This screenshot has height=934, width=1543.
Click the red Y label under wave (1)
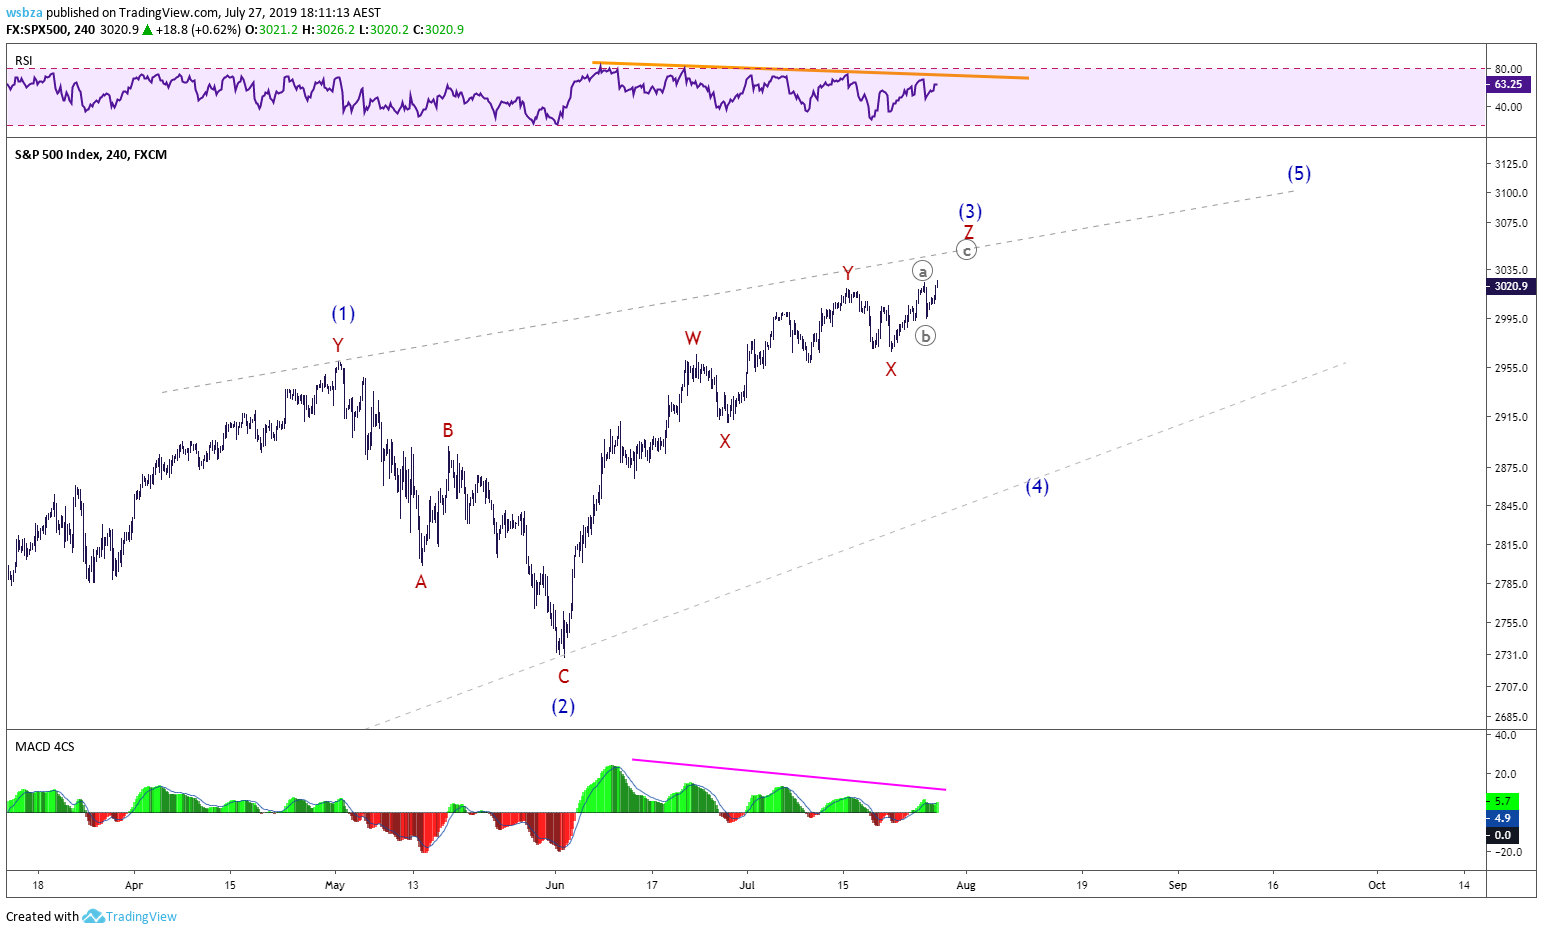pos(338,346)
